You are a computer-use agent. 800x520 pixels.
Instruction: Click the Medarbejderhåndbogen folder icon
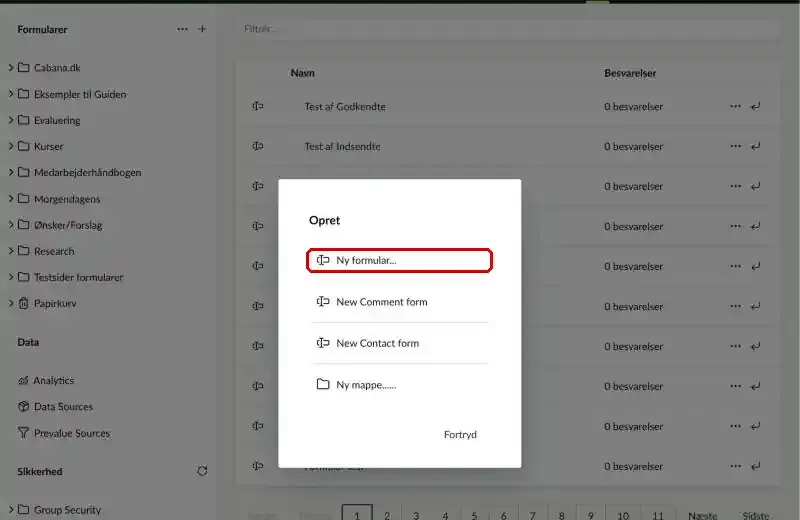(x=23, y=172)
